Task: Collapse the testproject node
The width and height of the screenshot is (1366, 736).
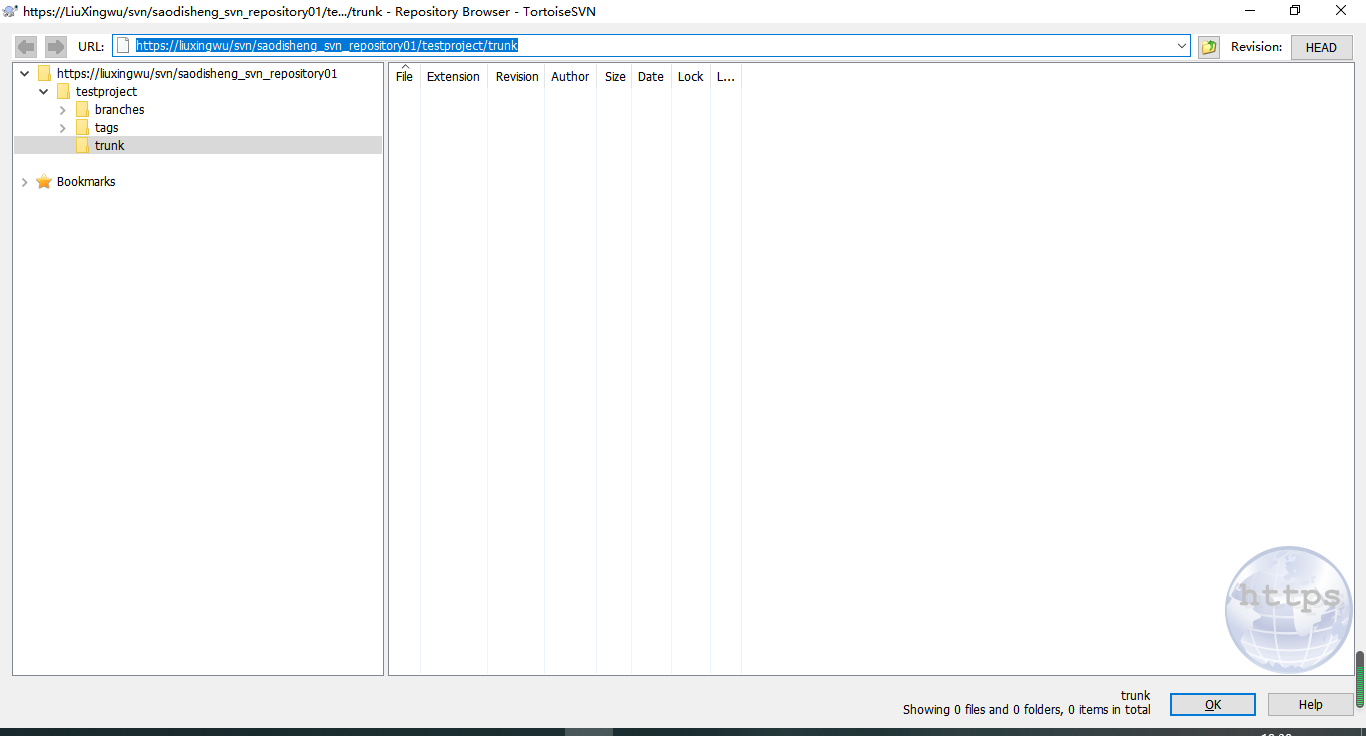Action: [x=43, y=92]
